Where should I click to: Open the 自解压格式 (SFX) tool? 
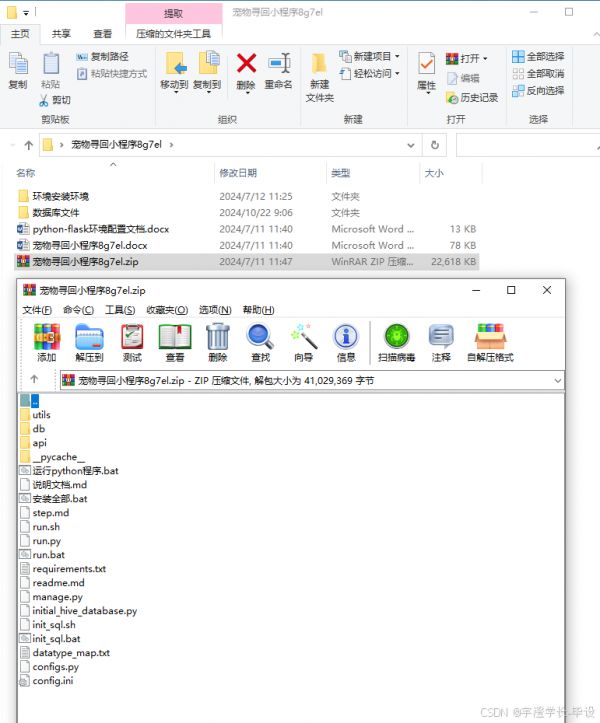point(490,342)
